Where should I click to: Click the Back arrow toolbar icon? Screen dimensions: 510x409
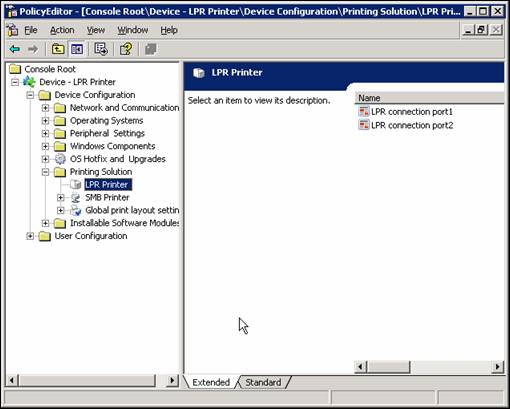coord(15,49)
